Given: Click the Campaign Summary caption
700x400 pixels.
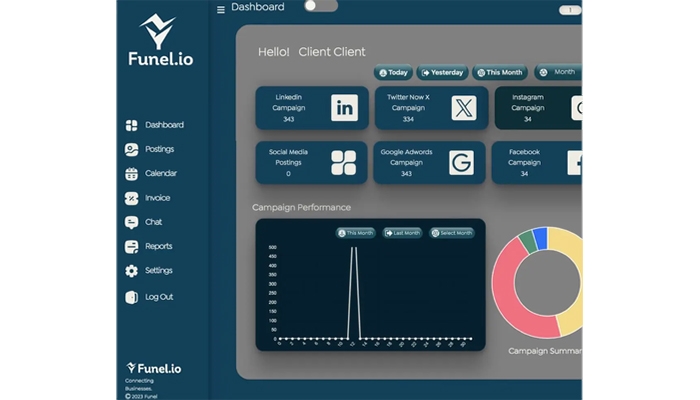Looking at the screenshot, I should 545,351.
